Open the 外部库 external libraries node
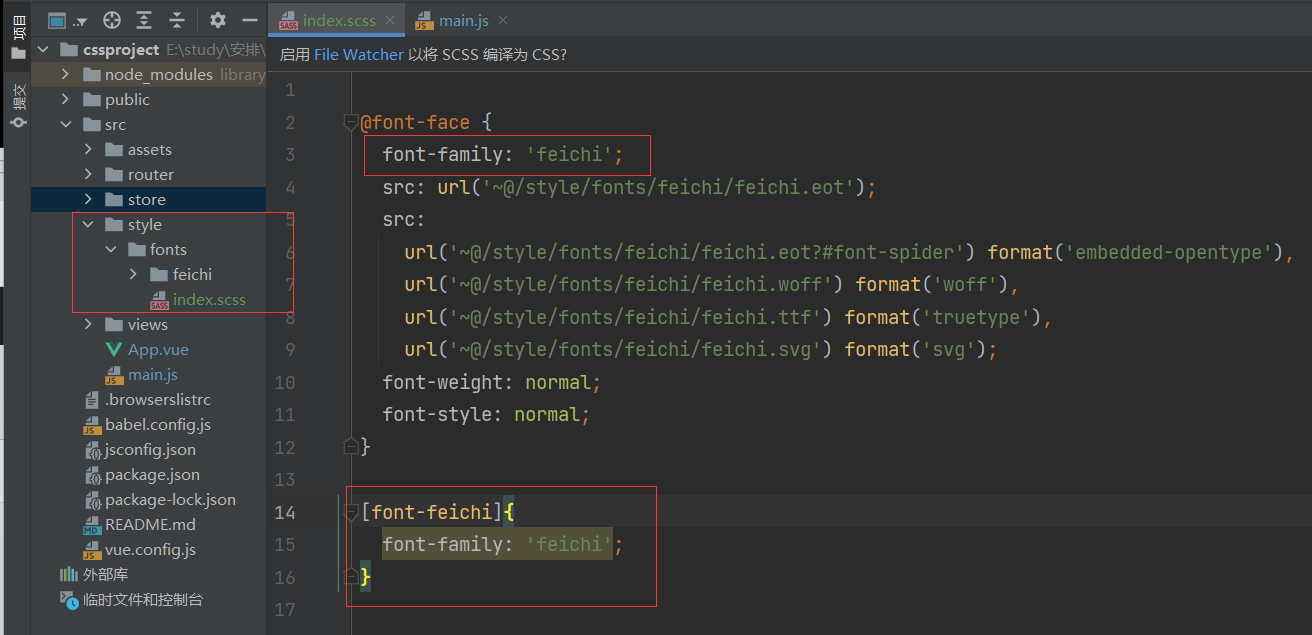This screenshot has width=1312, height=635. click(x=105, y=575)
